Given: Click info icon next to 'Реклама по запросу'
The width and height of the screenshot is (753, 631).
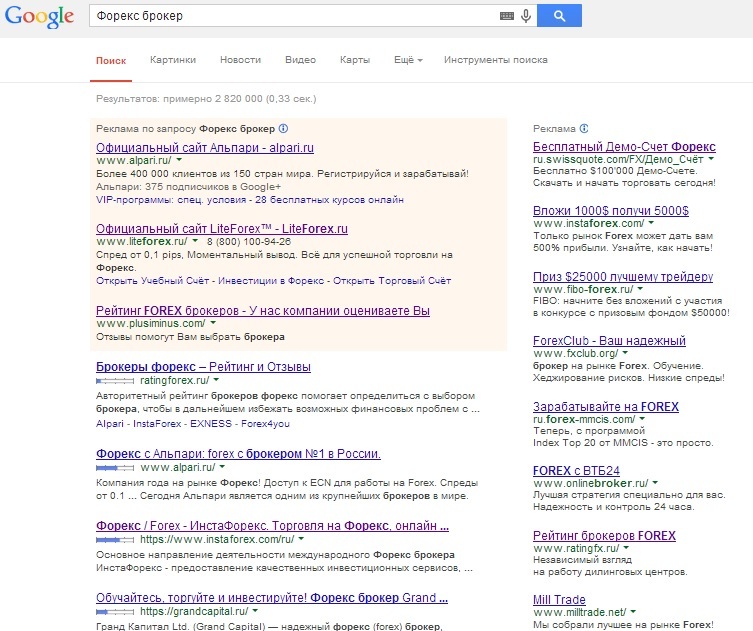Looking at the screenshot, I should (283, 128).
